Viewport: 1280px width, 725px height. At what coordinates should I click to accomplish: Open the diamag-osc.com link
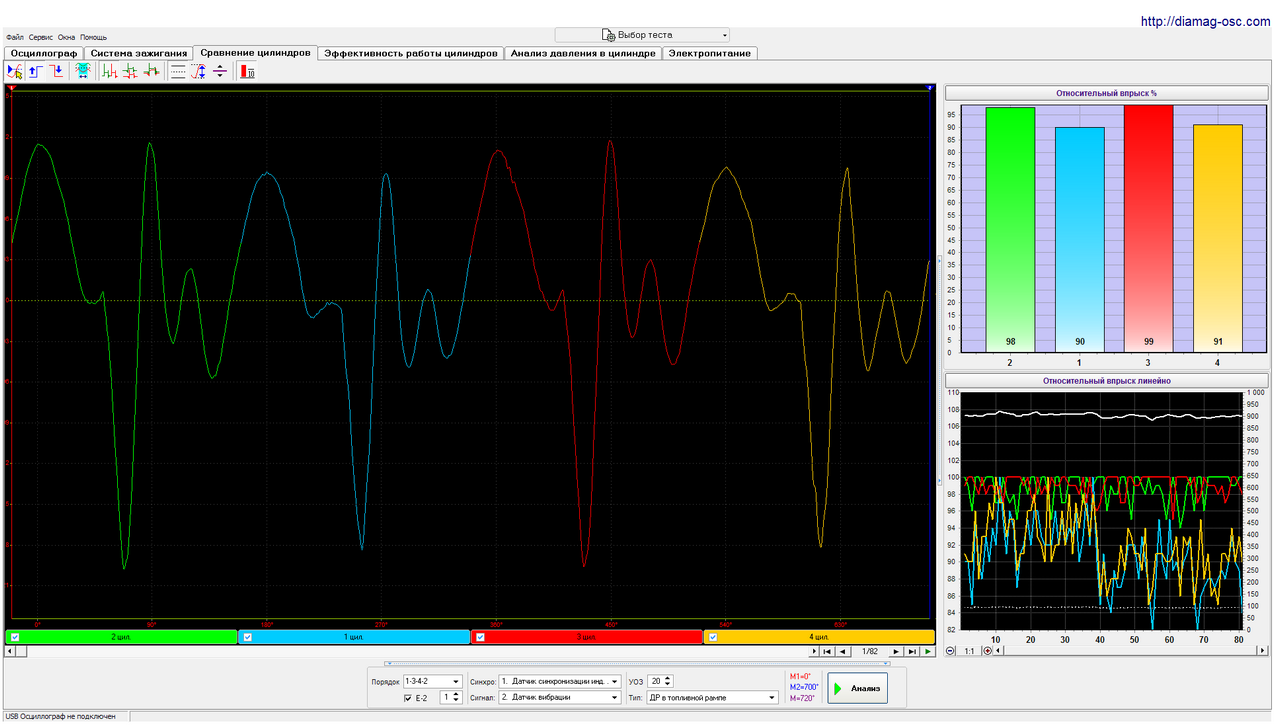(x=1206, y=22)
